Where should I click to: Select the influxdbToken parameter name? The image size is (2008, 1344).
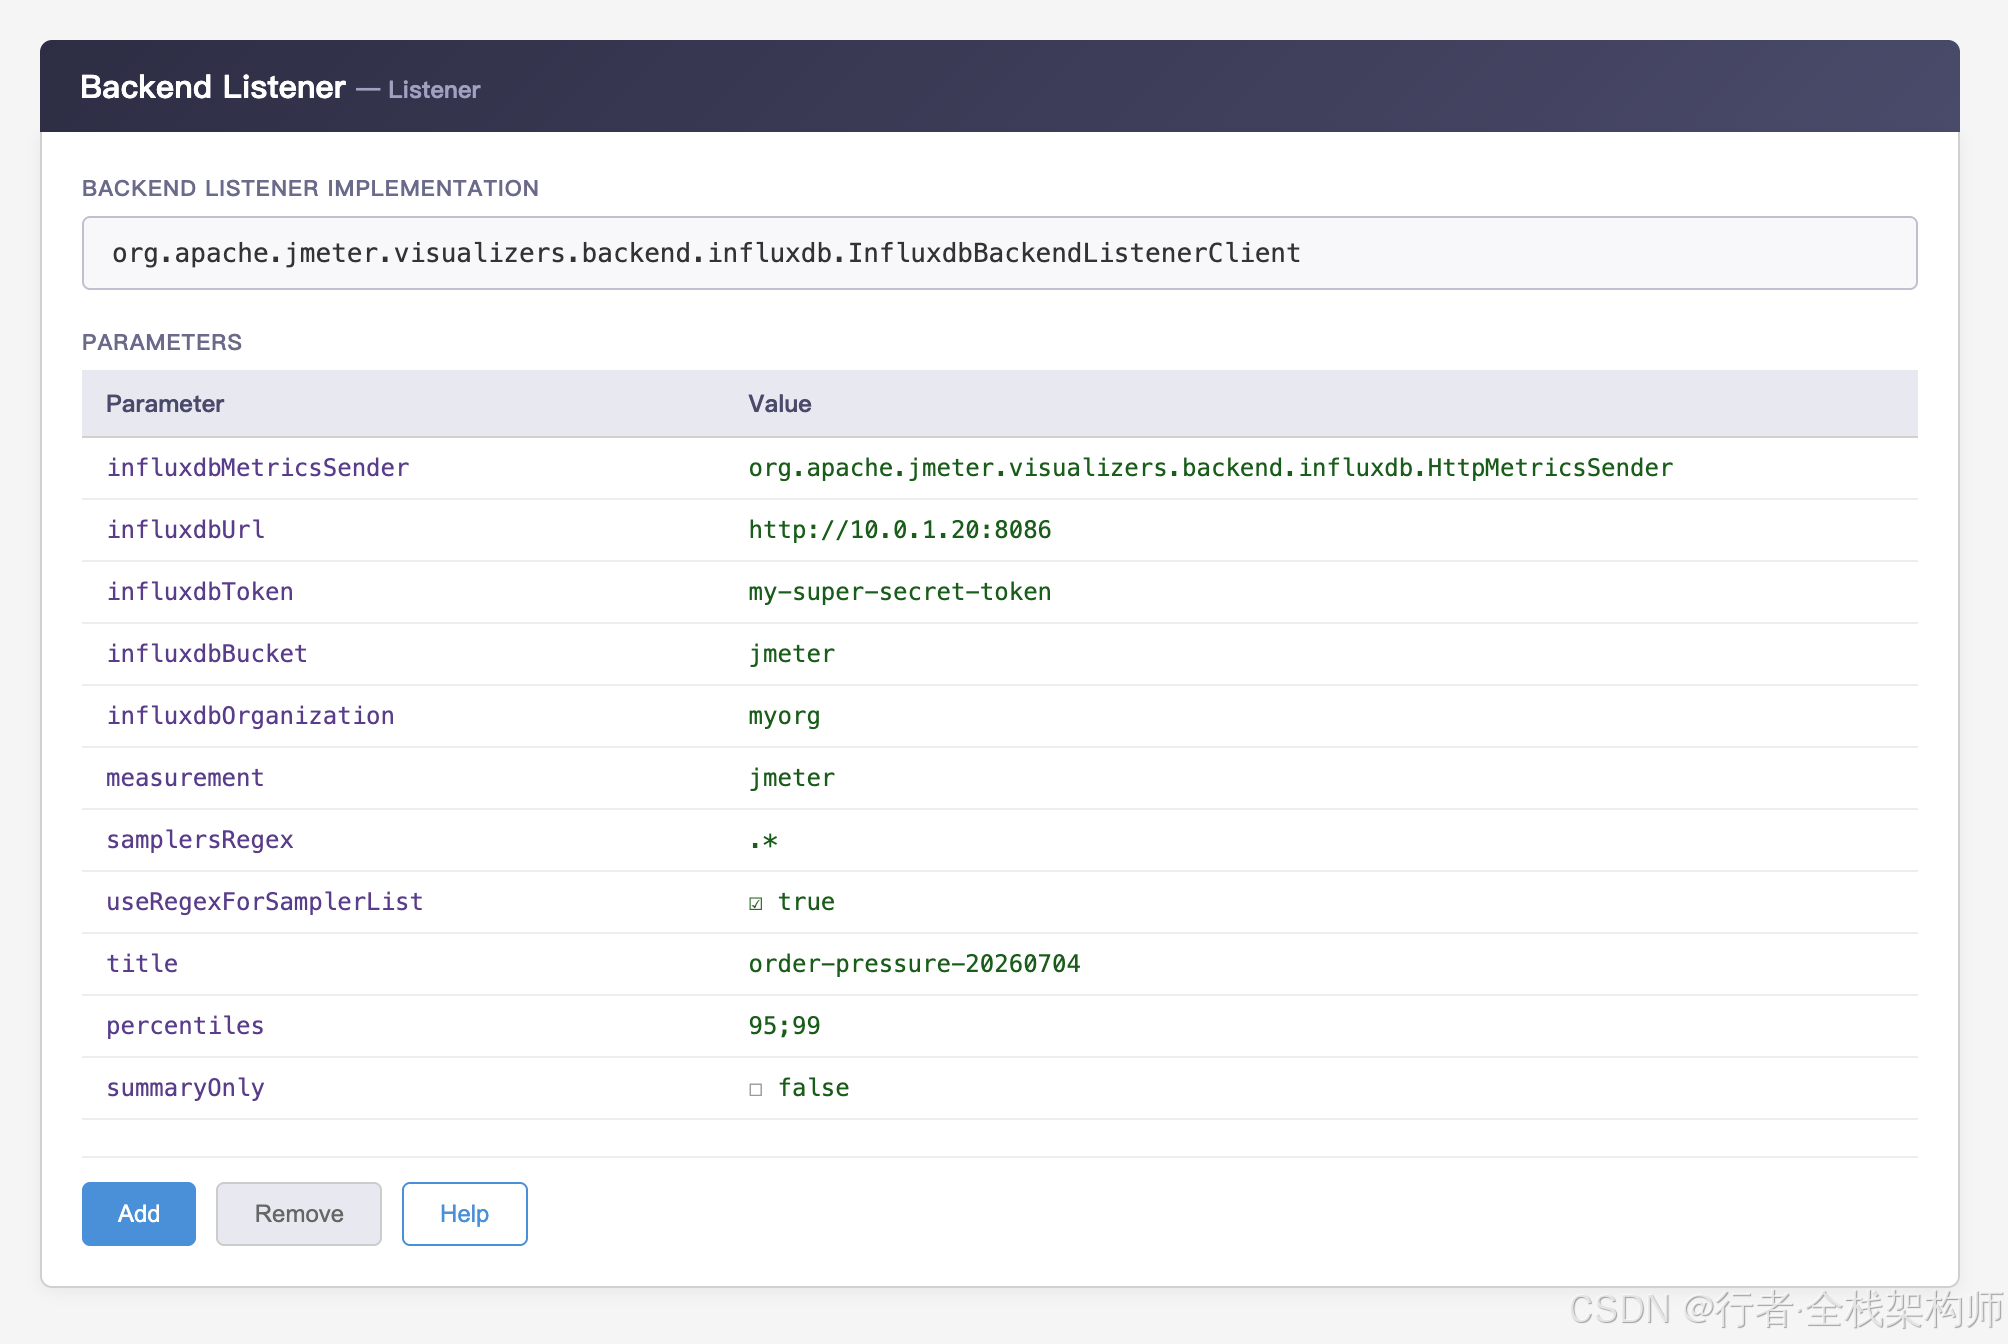[200, 592]
